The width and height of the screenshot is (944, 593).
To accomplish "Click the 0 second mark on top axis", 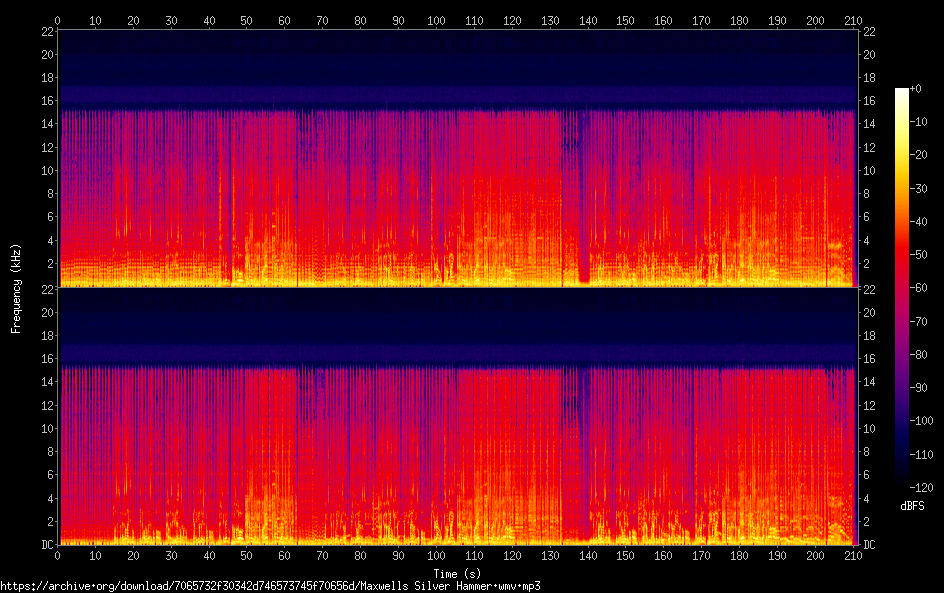I will pos(57,20).
